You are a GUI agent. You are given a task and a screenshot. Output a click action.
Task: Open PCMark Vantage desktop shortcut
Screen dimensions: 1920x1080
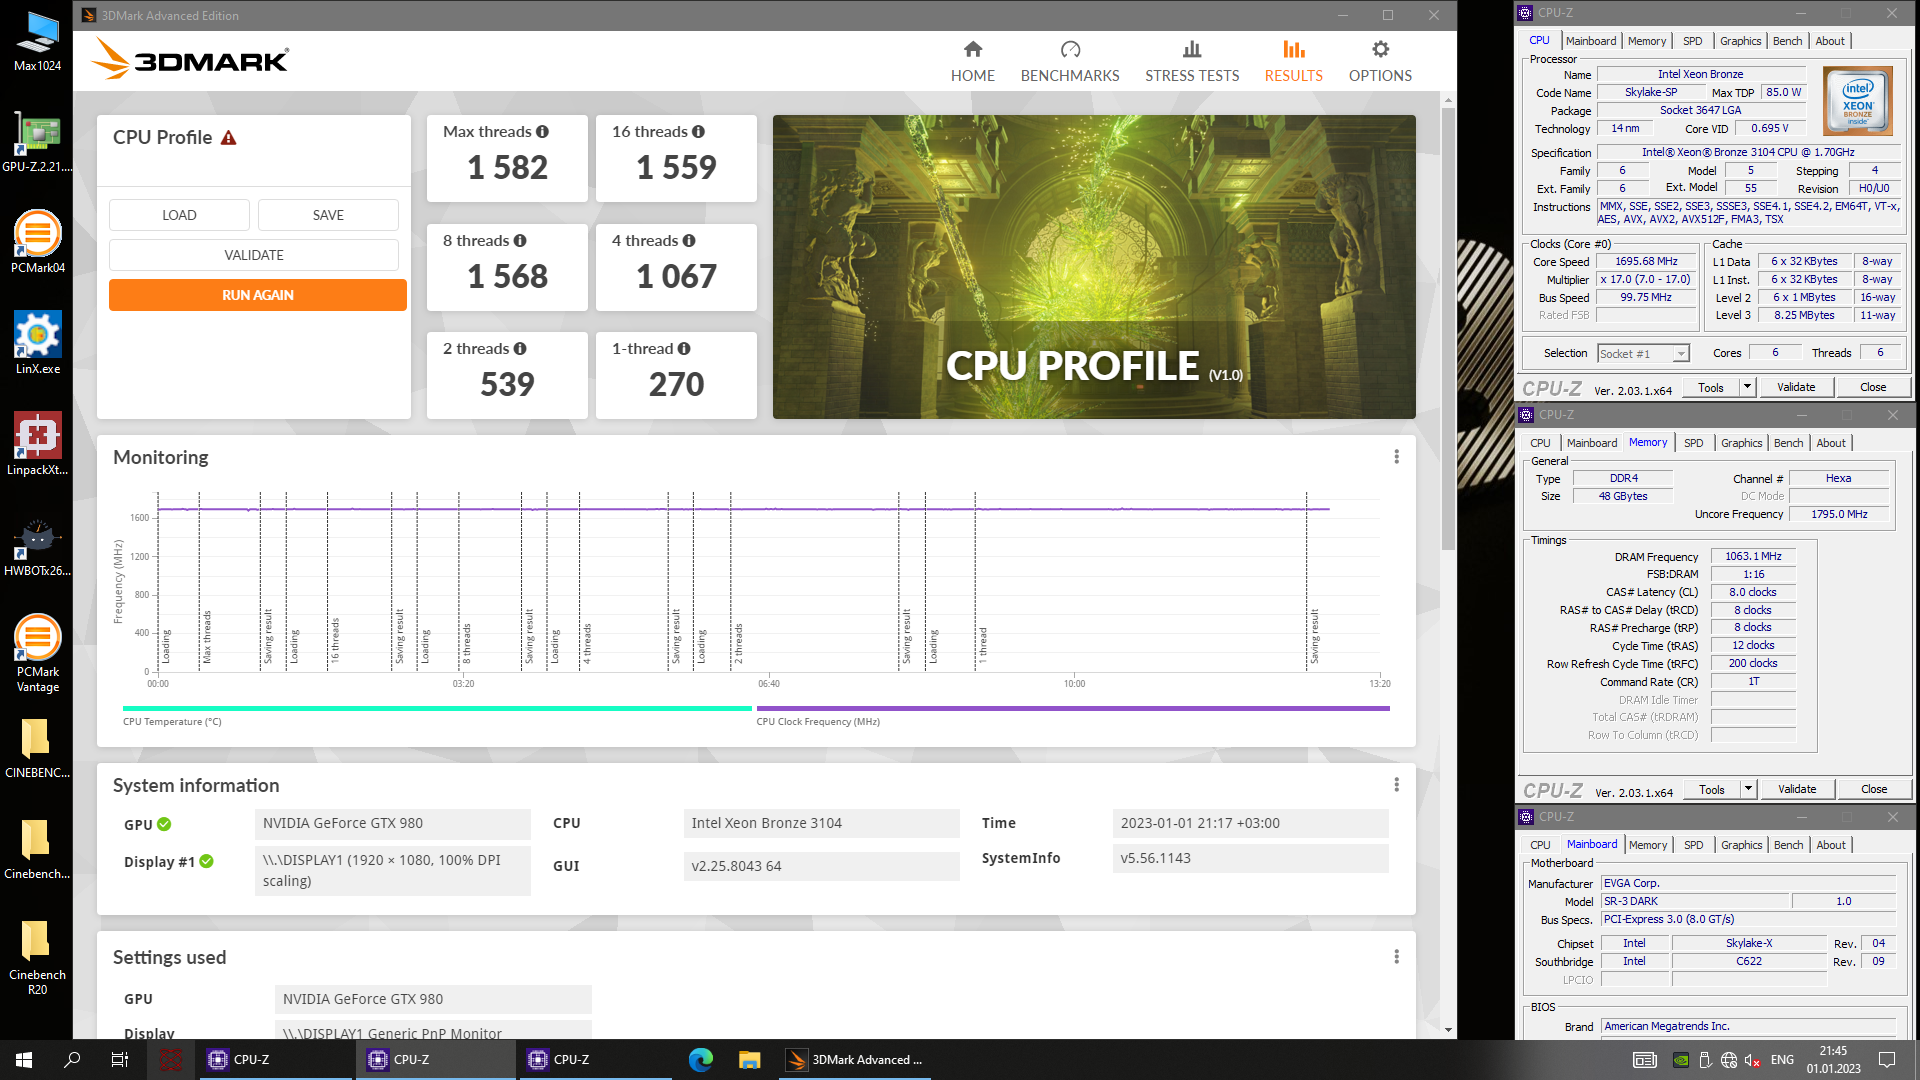pyautogui.click(x=37, y=653)
